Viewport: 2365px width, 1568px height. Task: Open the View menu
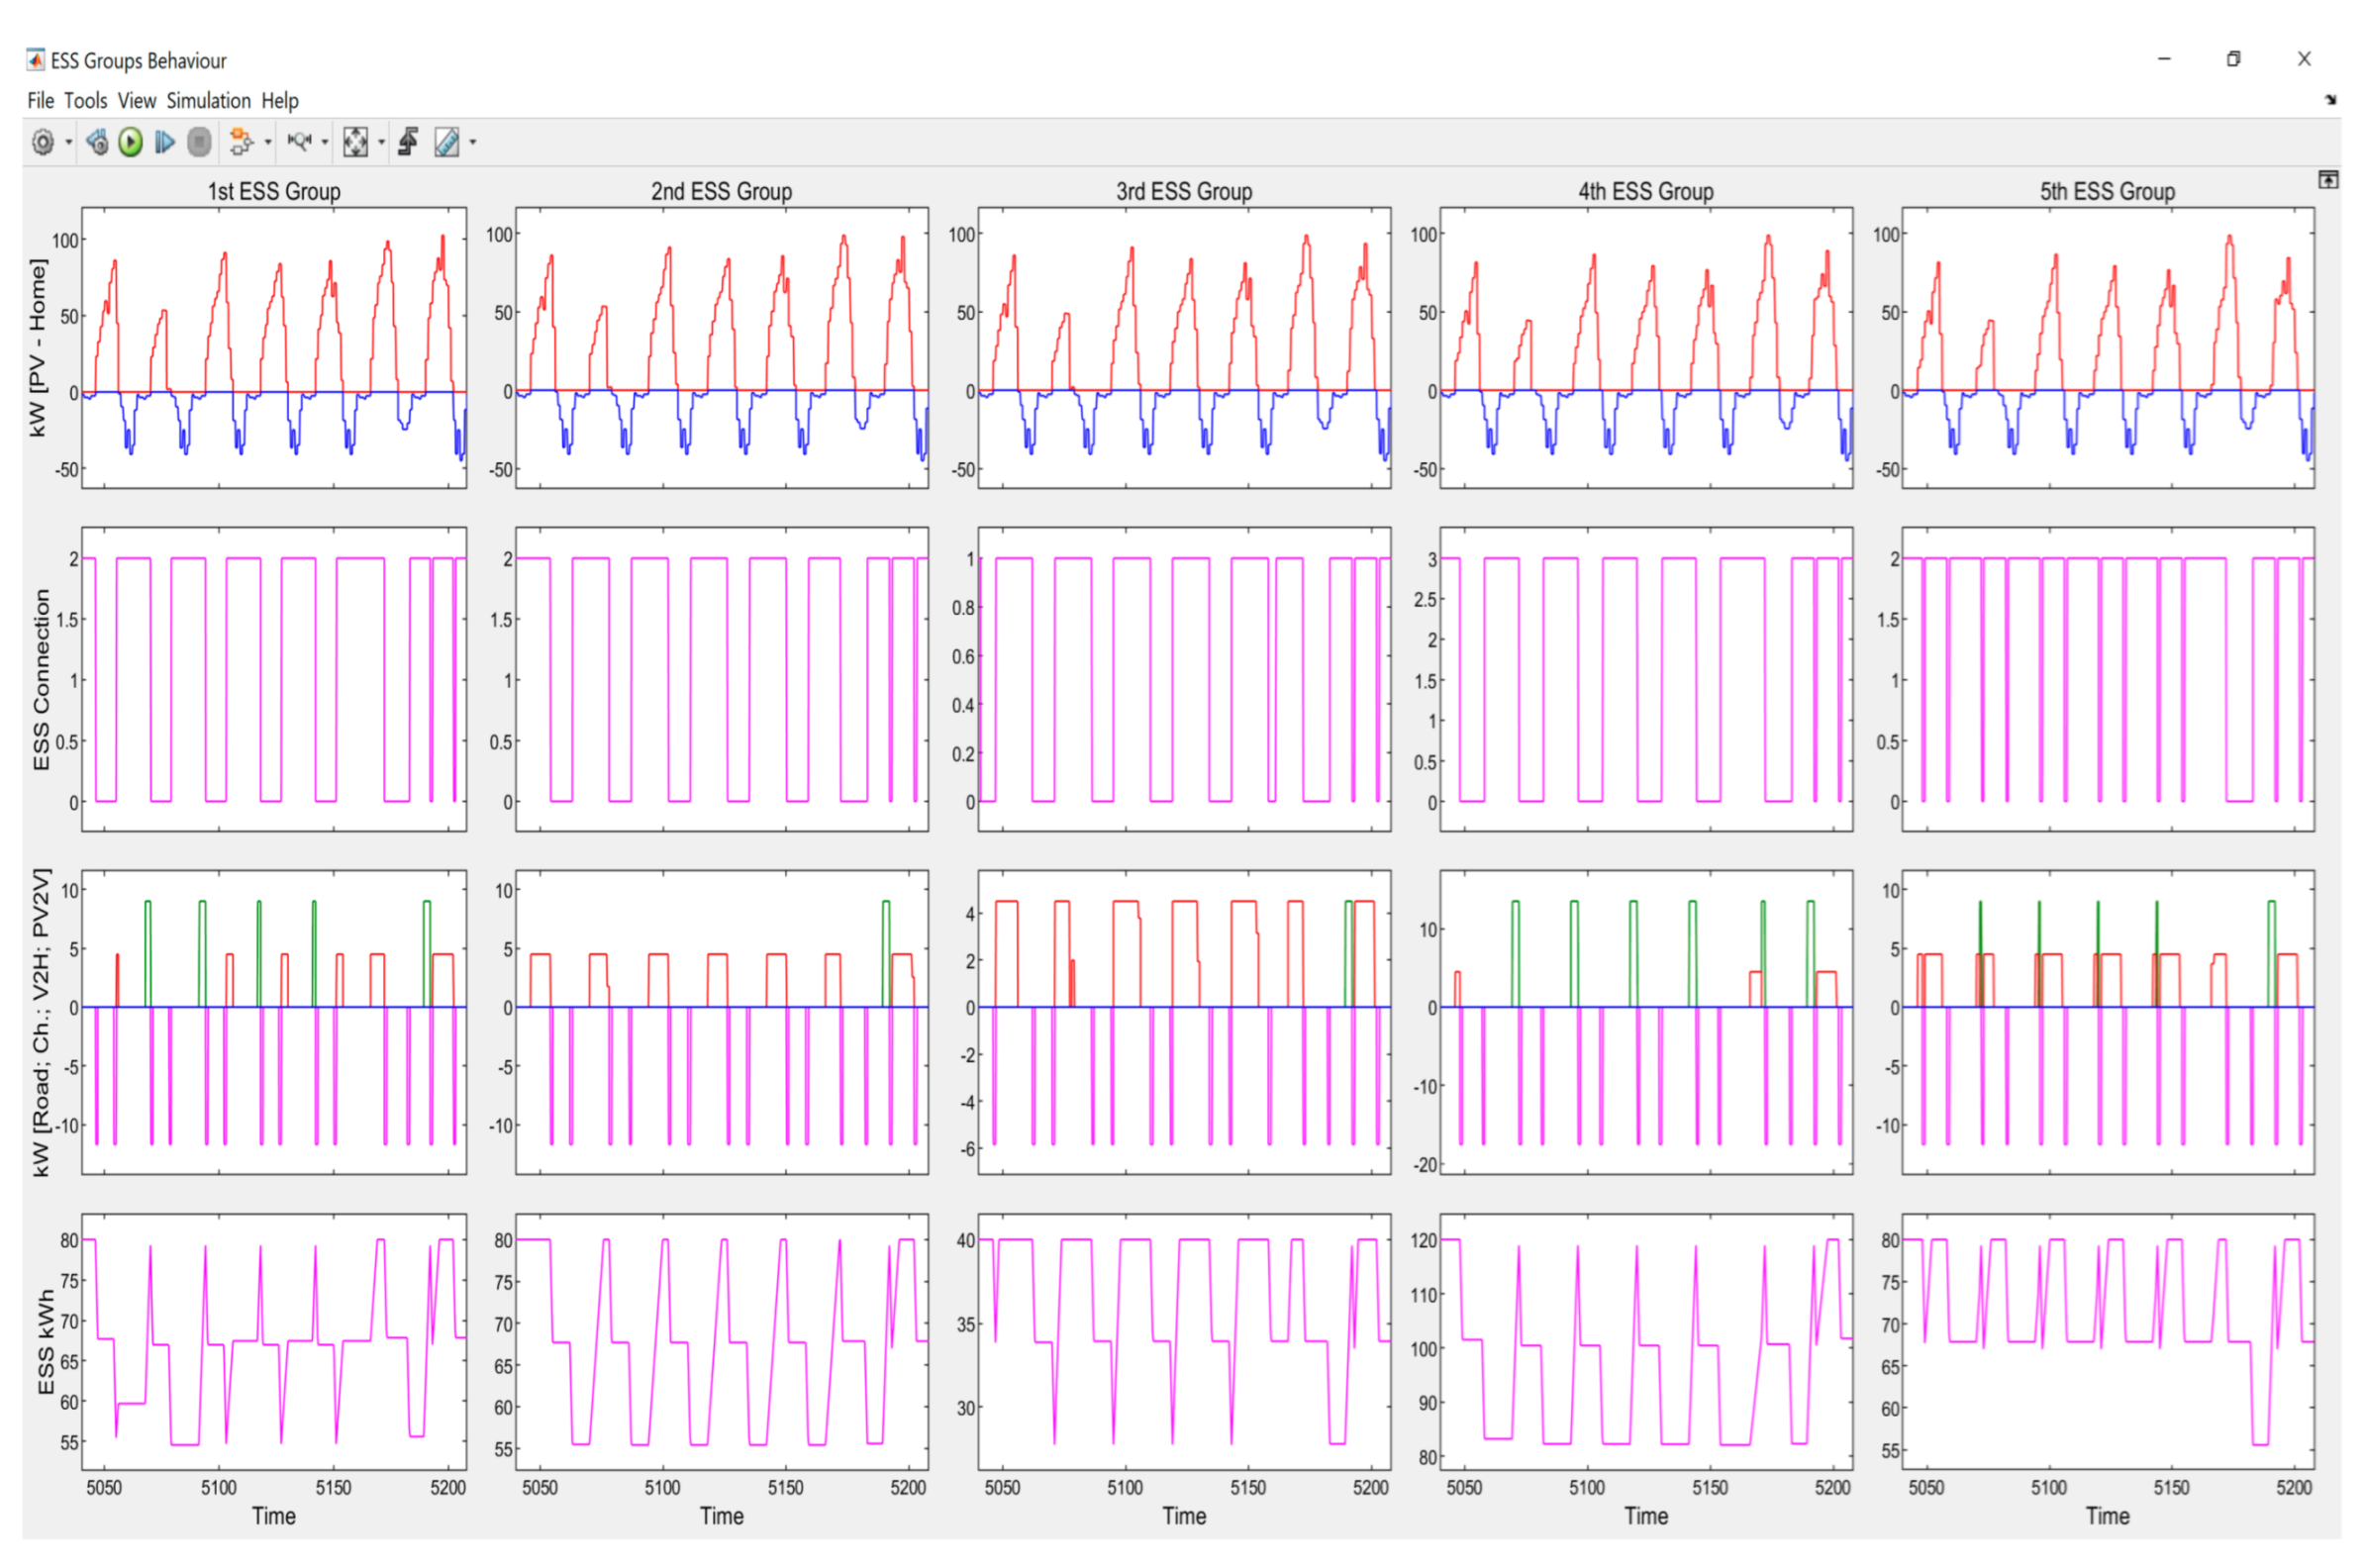click(136, 101)
